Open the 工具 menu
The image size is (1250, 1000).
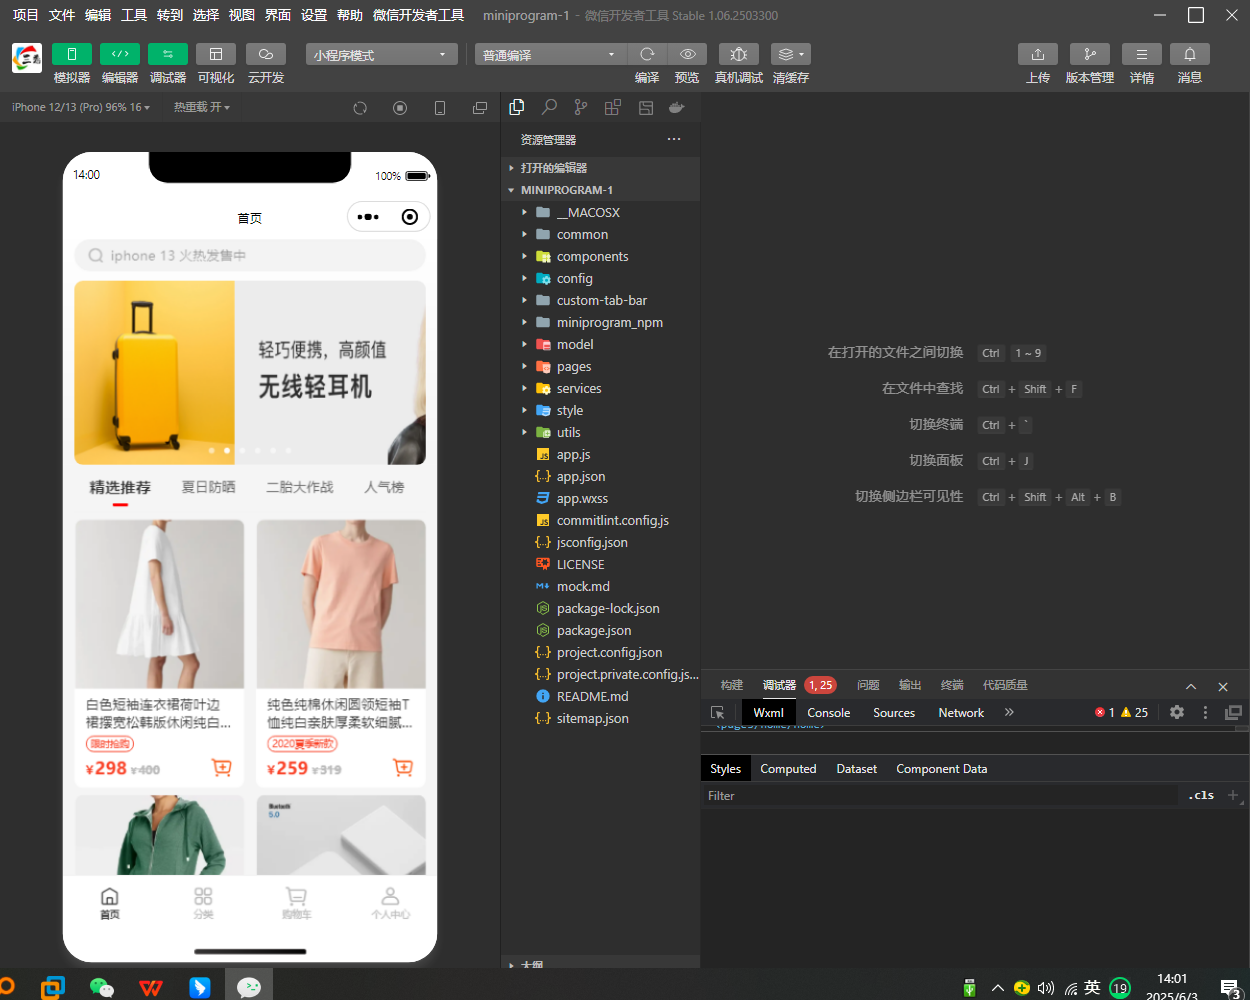(x=134, y=15)
